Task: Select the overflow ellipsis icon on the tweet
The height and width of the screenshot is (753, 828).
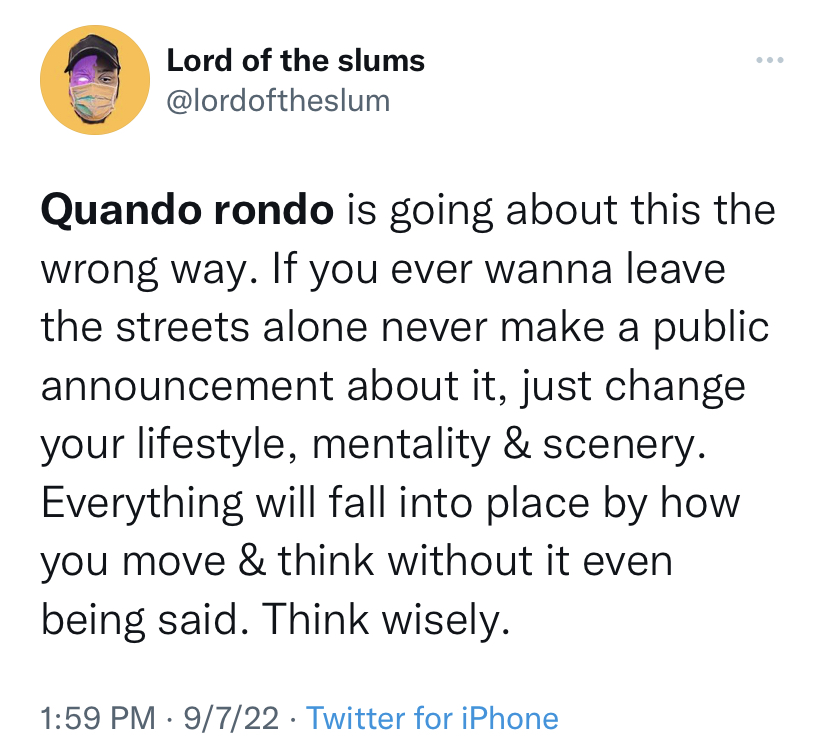Action: point(769,59)
